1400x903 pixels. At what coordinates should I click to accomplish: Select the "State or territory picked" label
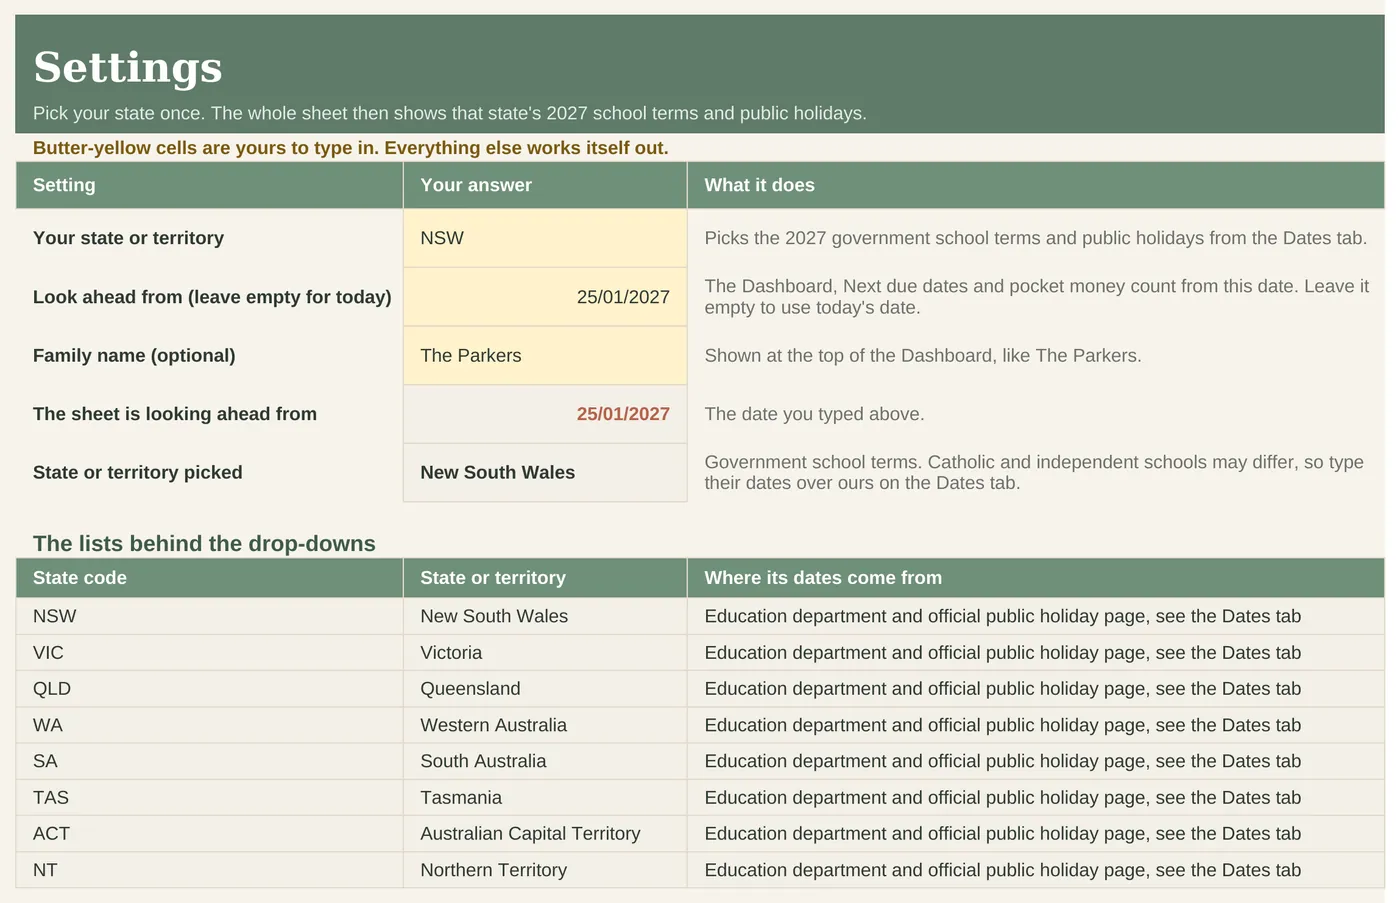[138, 472]
